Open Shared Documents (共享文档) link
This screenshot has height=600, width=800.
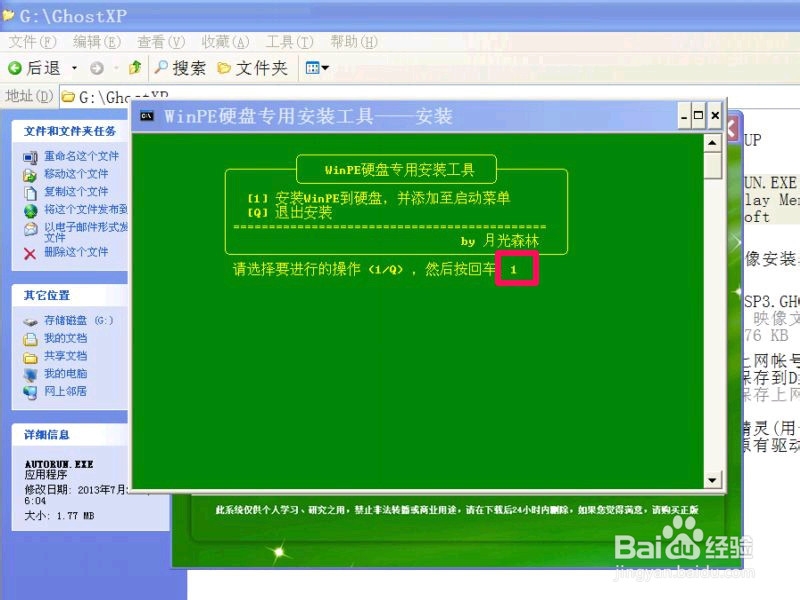click(65, 356)
